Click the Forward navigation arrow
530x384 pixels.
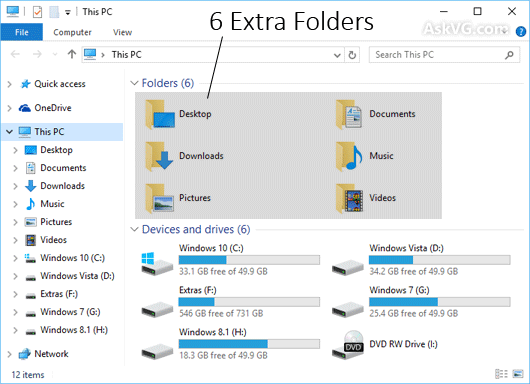tap(37, 54)
